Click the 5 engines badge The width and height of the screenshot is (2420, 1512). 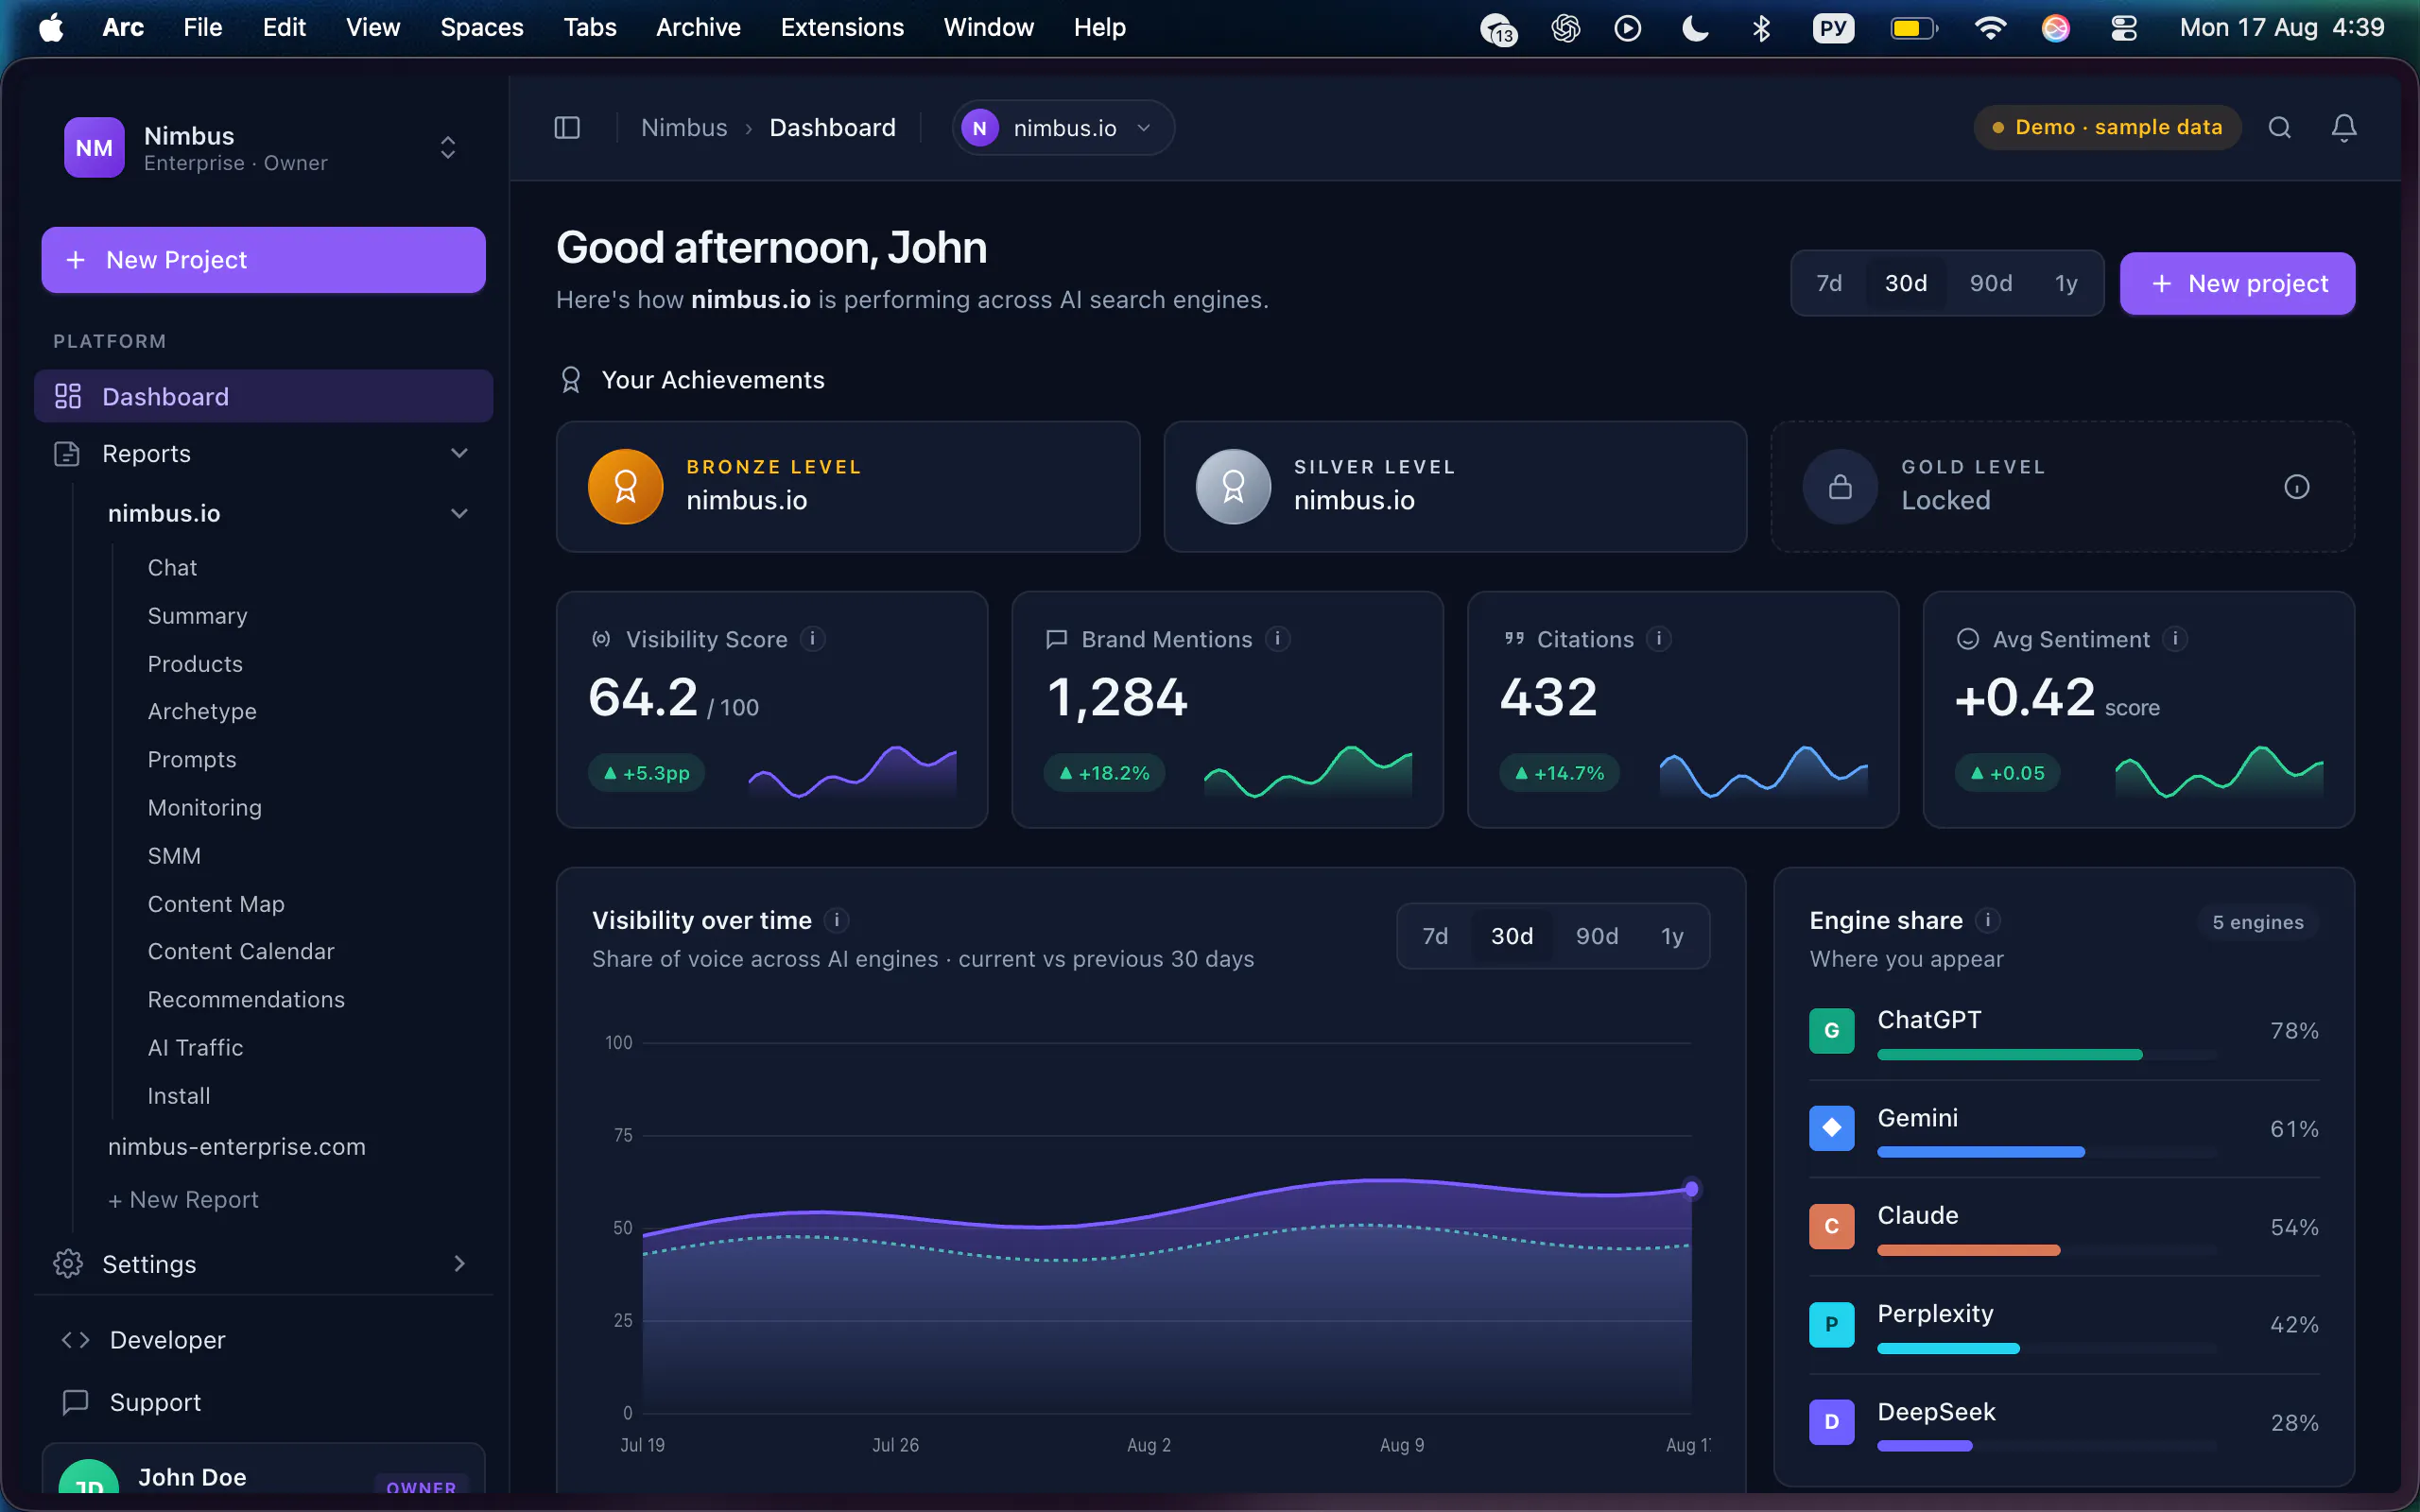click(2258, 922)
